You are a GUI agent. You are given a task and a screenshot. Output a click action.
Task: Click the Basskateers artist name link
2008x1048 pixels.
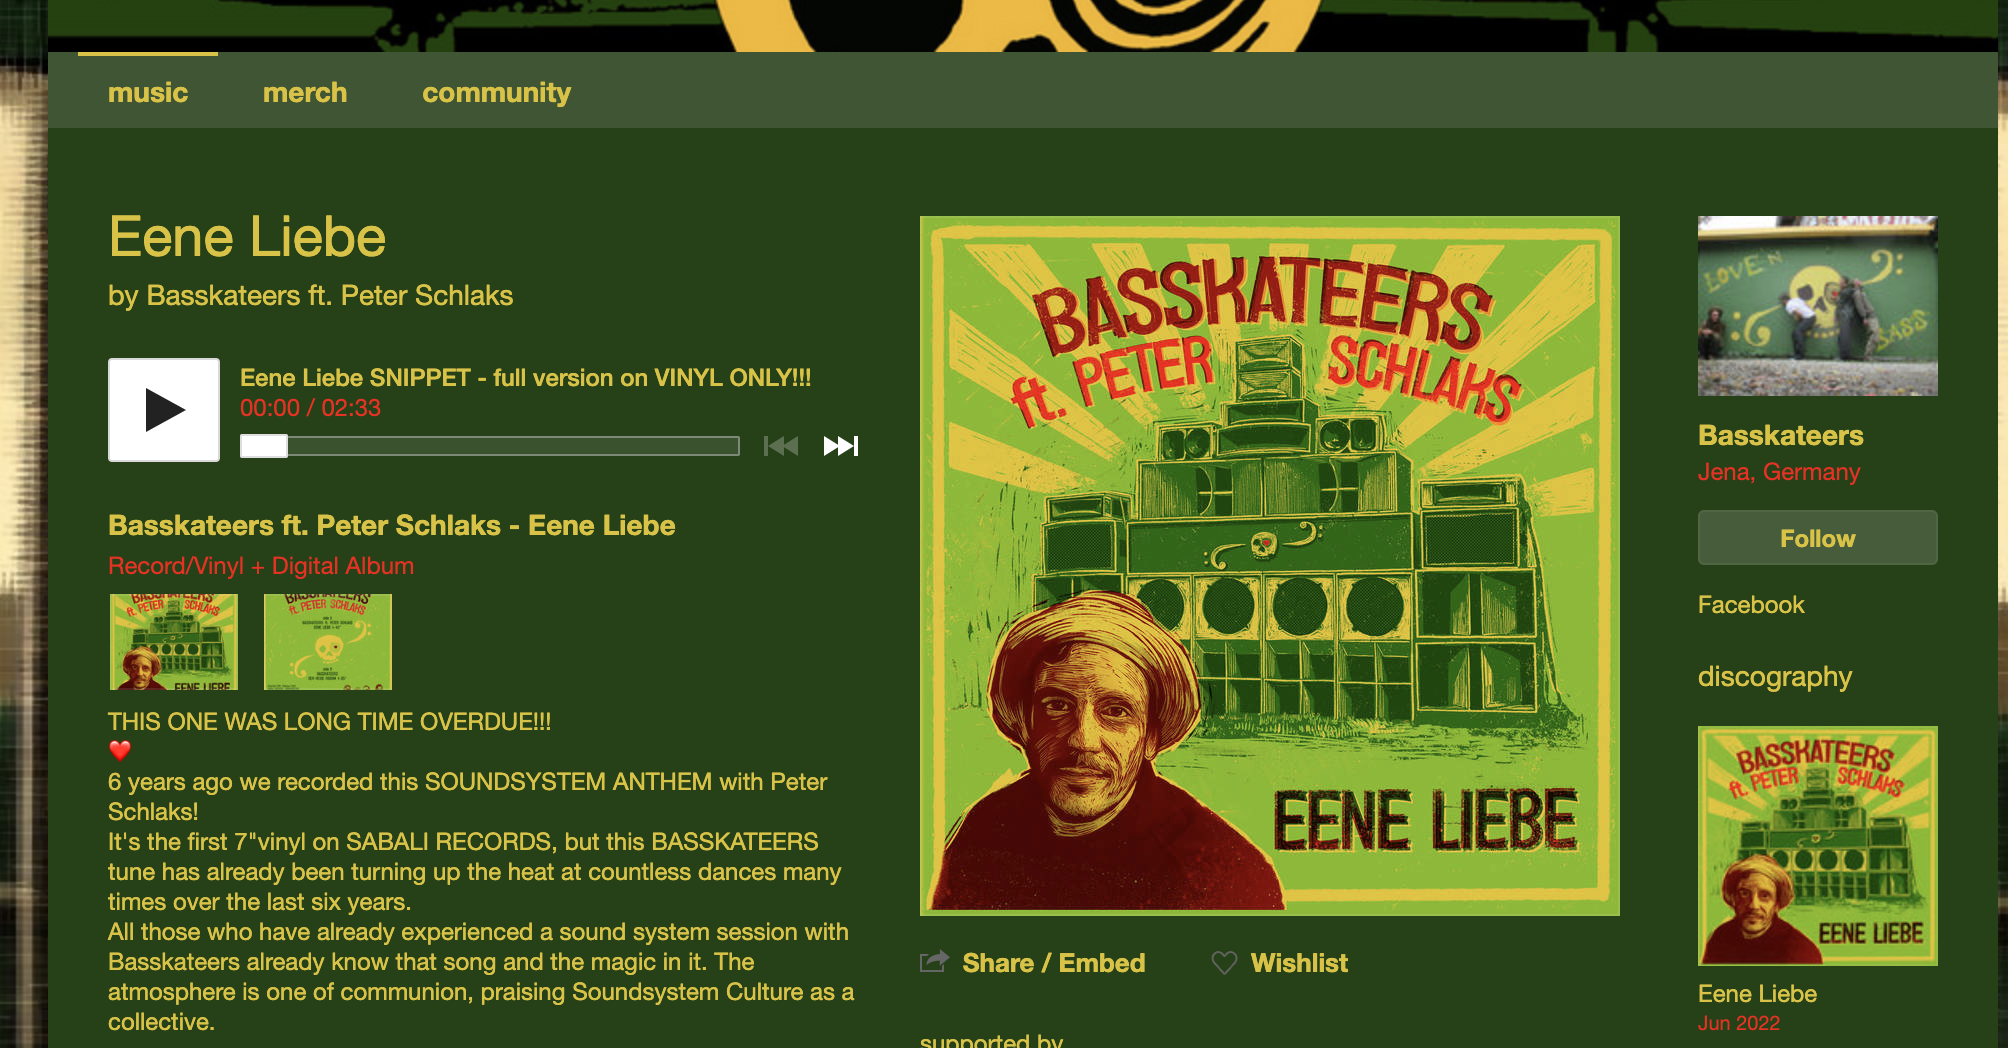pyautogui.click(x=1780, y=436)
